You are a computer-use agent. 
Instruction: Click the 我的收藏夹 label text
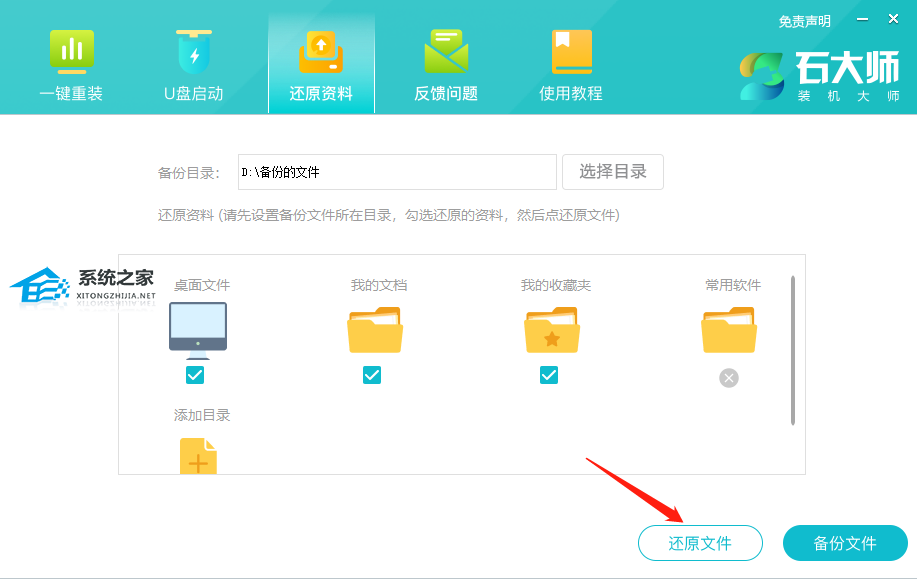coord(556,285)
